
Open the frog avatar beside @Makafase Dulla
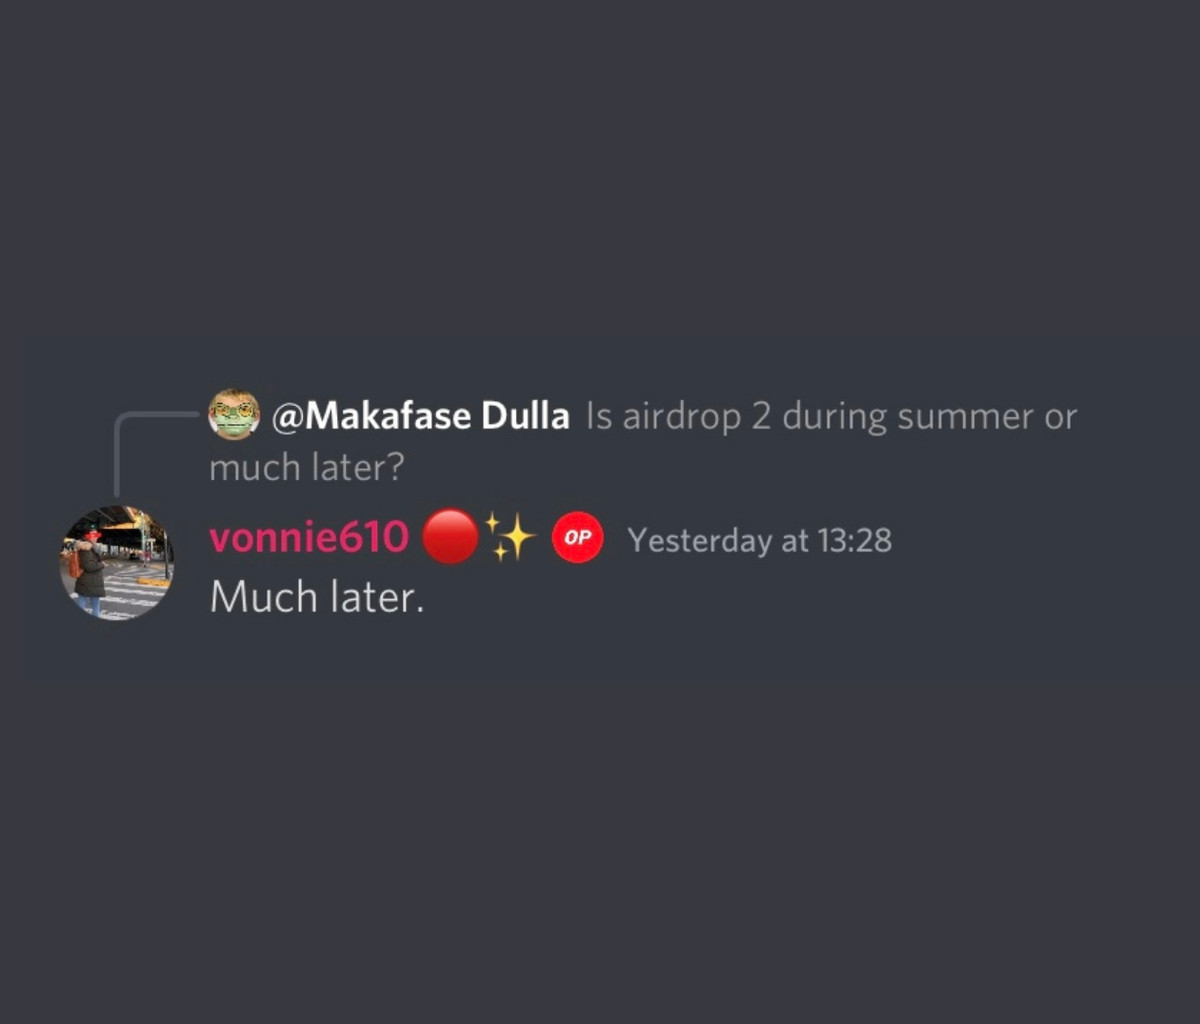point(234,414)
